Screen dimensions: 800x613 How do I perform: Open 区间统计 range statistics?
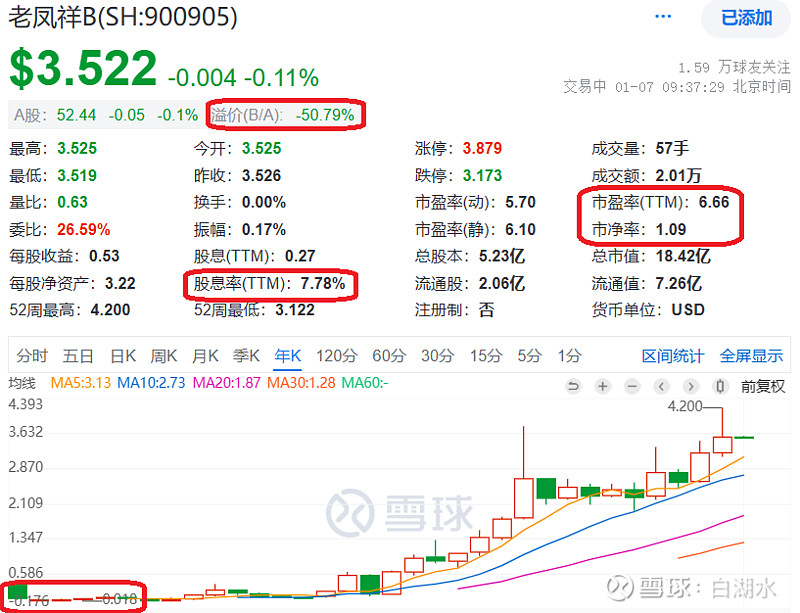(672, 356)
